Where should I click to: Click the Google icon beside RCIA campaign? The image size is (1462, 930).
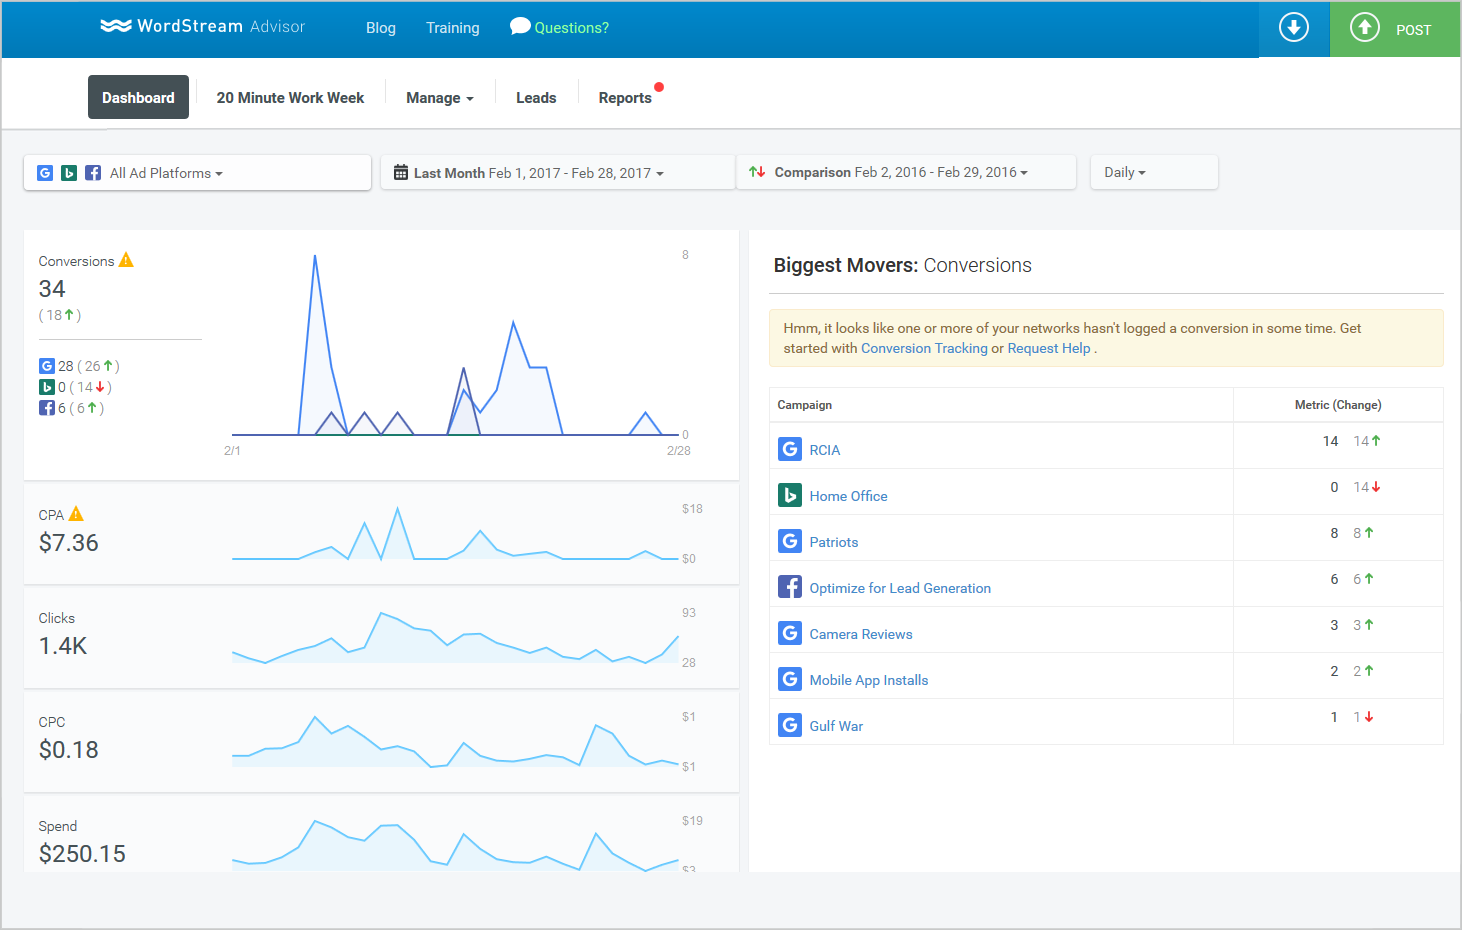tap(789, 449)
